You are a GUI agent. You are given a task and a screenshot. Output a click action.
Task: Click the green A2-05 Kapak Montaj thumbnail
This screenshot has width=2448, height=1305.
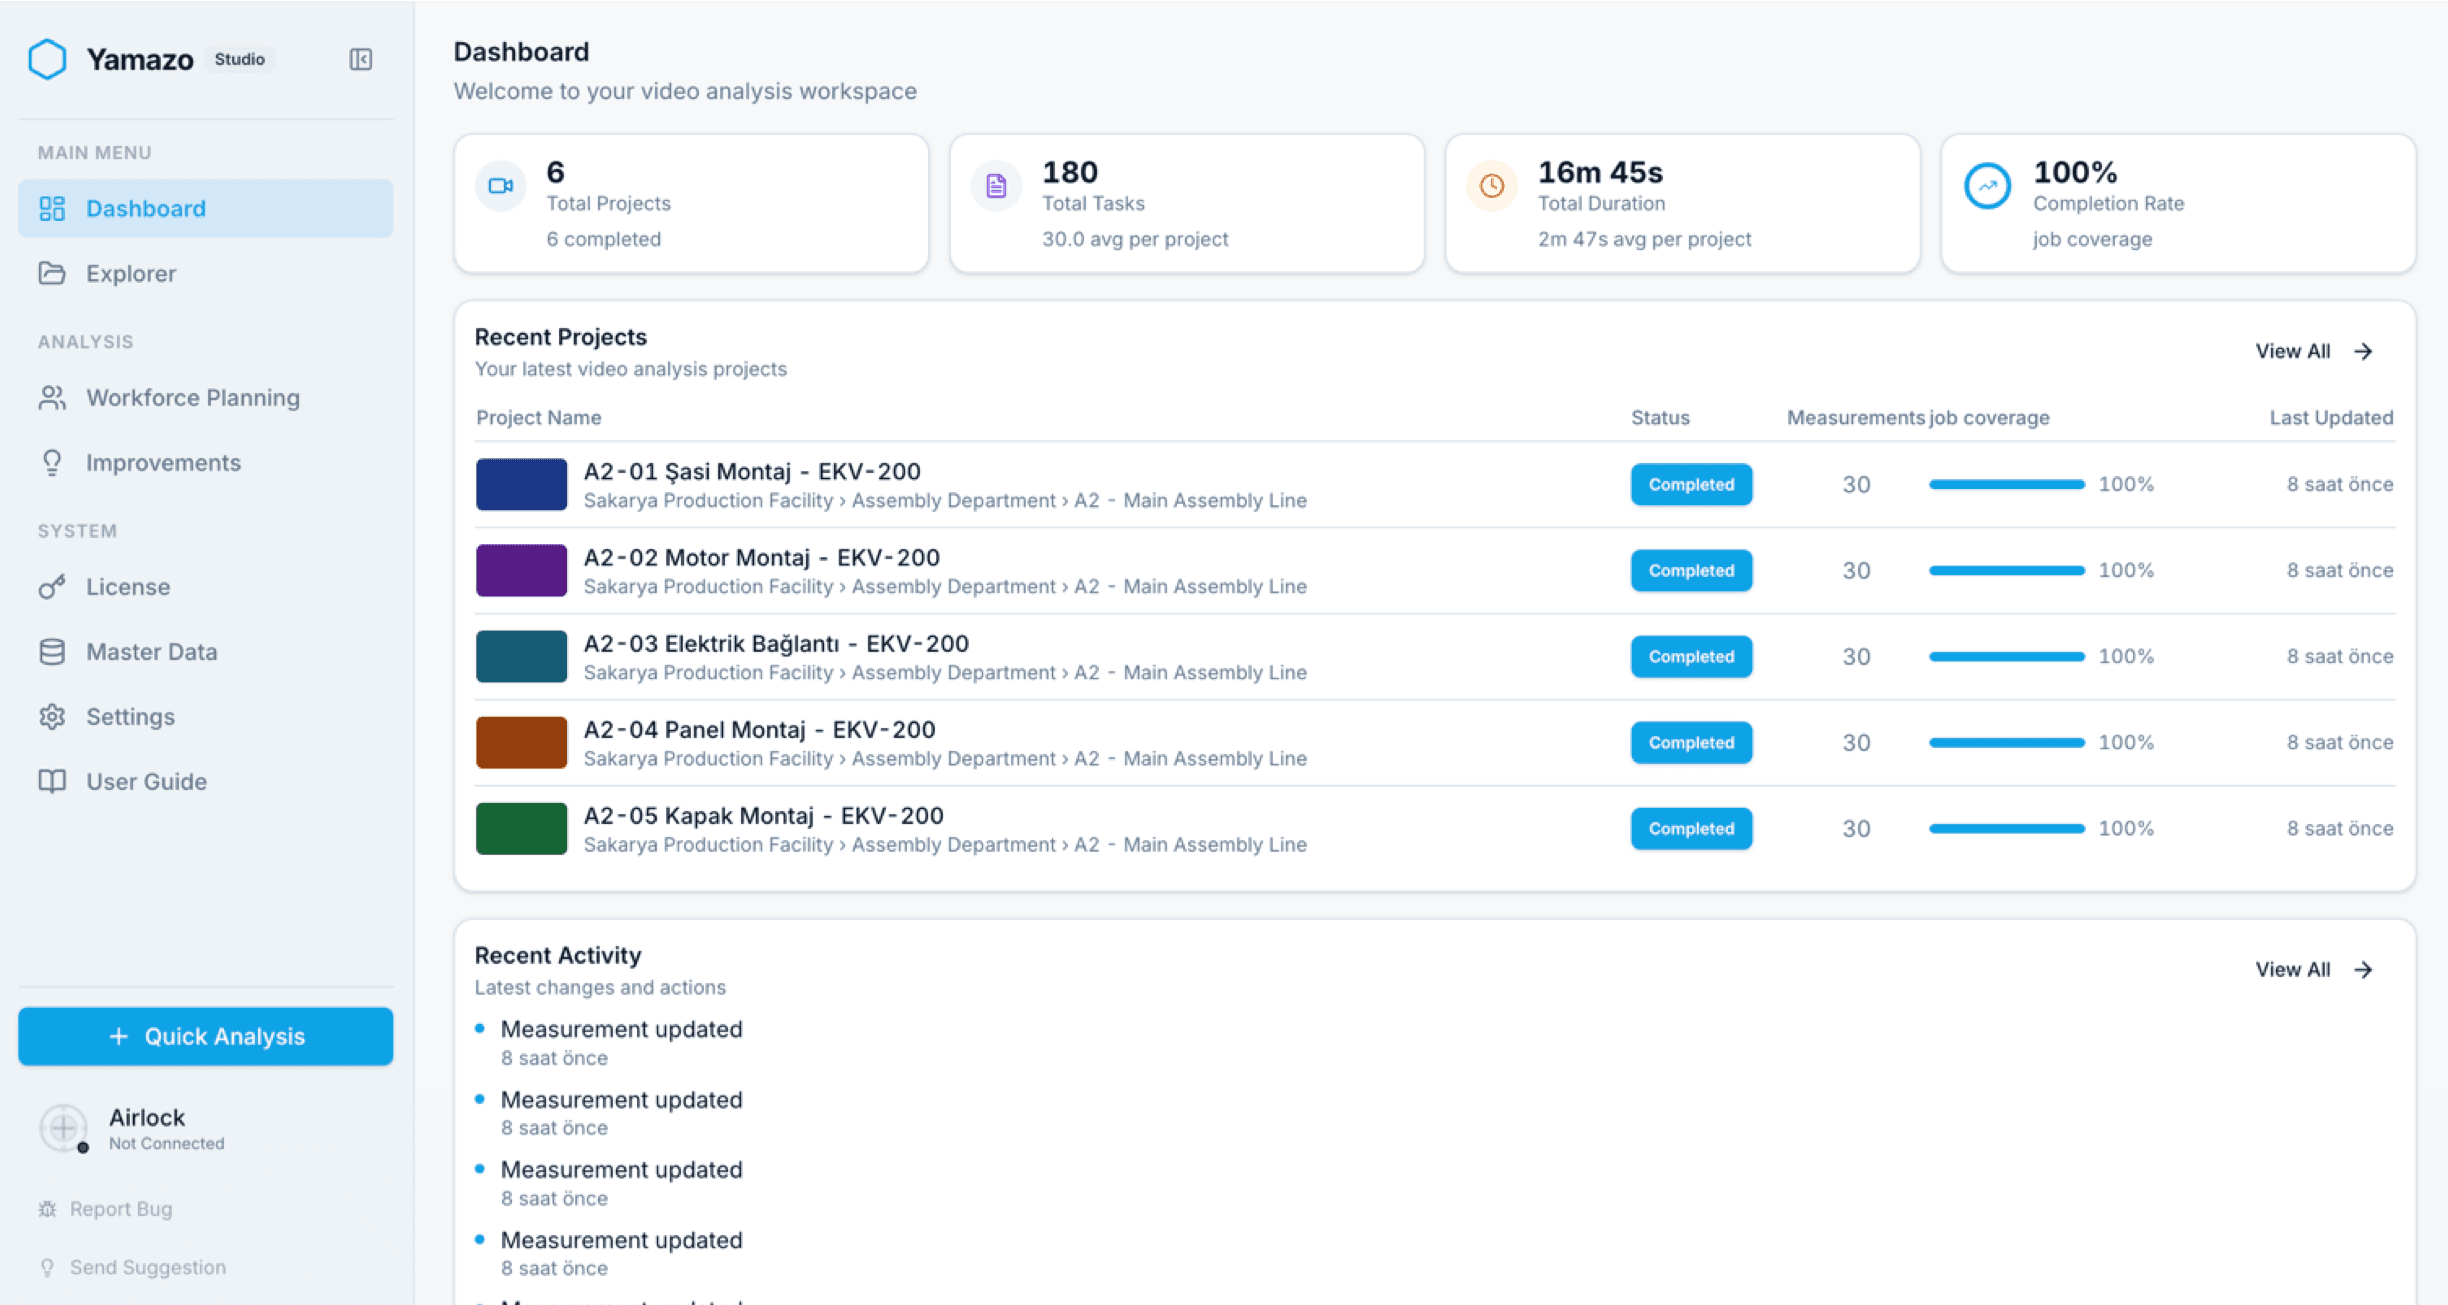[521, 828]
